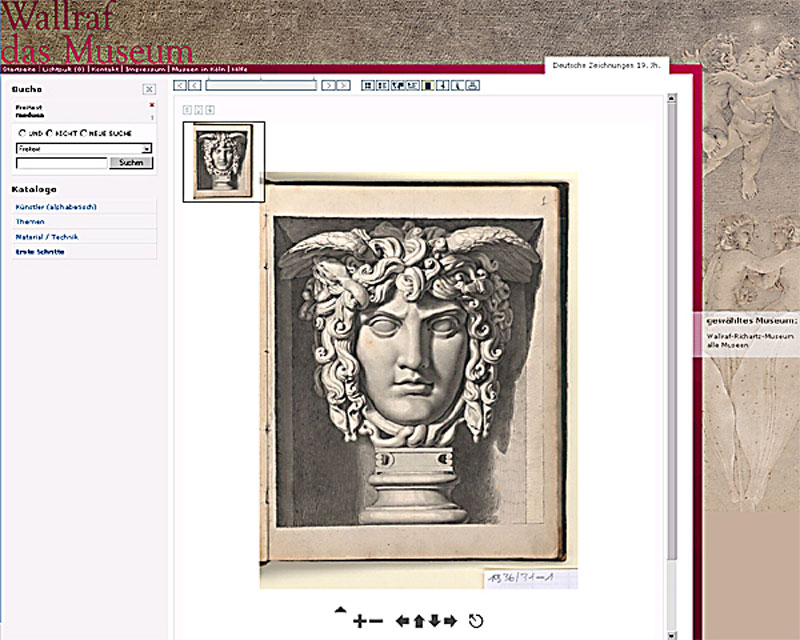Viewport: 800px width, 640px height.
Task: Click seventh toolbar icon left of print
Action: tap(458, 85)
